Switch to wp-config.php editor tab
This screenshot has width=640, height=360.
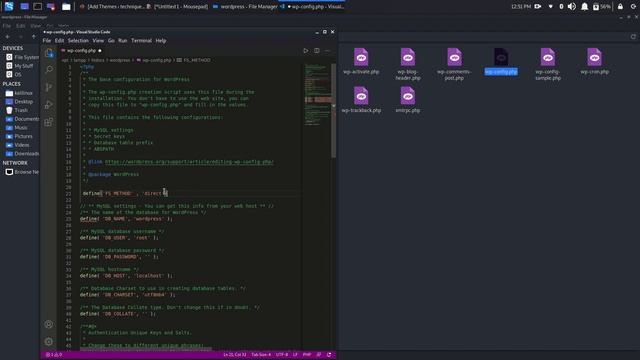[x=81, y=51]
